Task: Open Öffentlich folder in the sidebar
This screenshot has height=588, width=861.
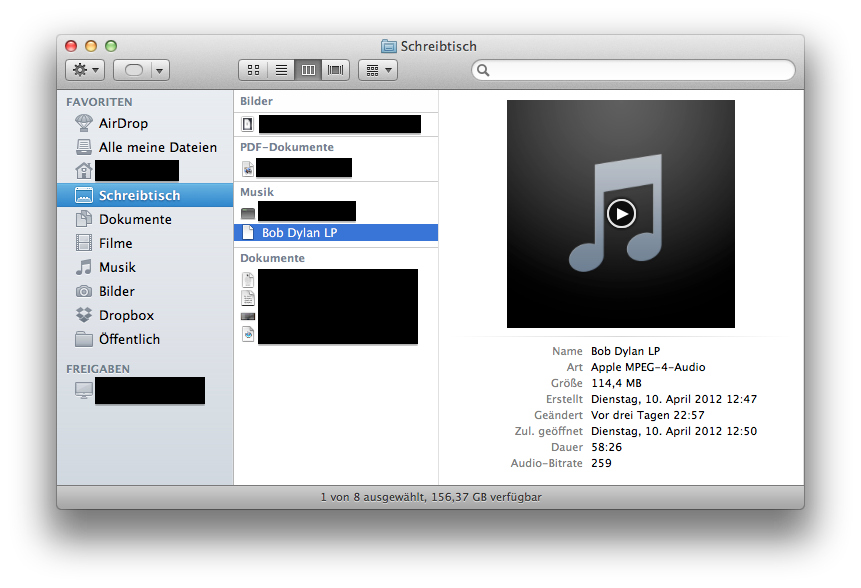Action: [x=146, y=339]
